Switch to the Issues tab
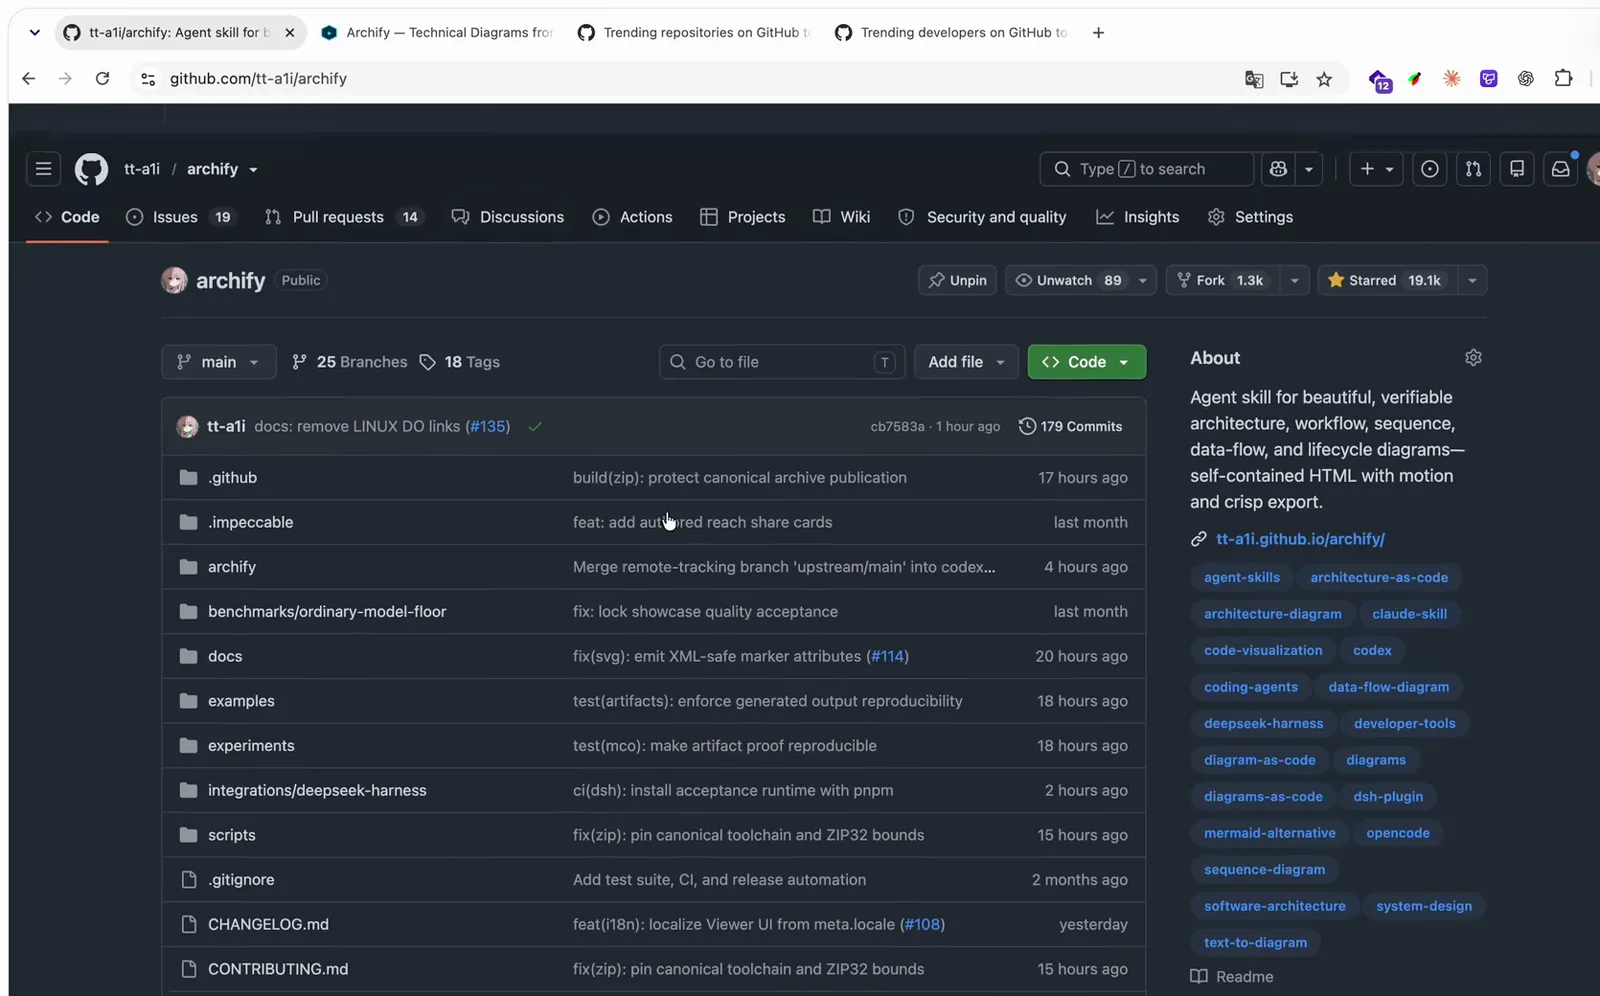This screenshot has width=1600, height=996. pyautogui.click(x=181, y=217)
